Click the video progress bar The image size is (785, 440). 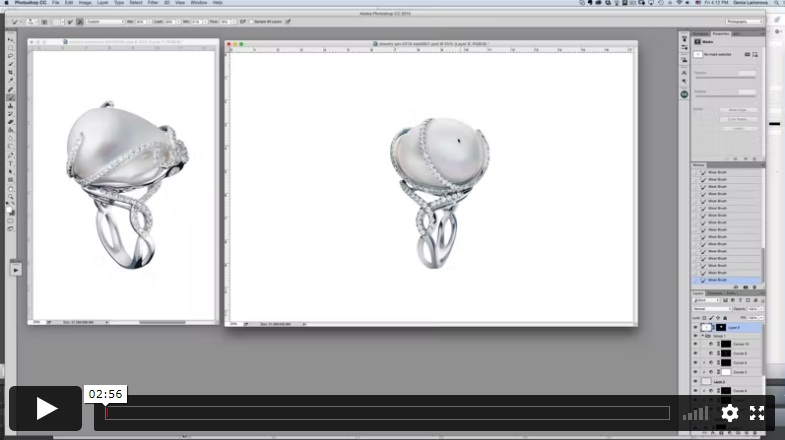coord(387,413)
